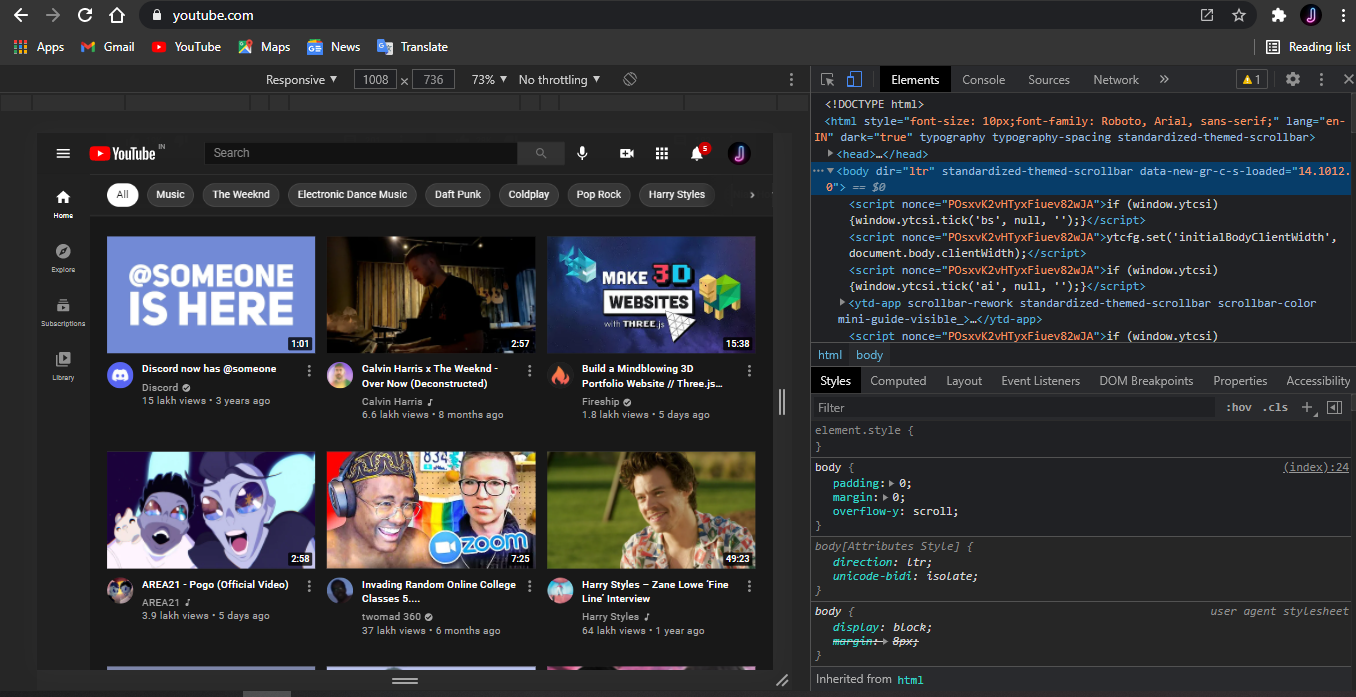Open DevTools customize three-dot menu
The width and height of the screenshot is (1356, 697).
pyautogui.click(x=1321, y=79)
